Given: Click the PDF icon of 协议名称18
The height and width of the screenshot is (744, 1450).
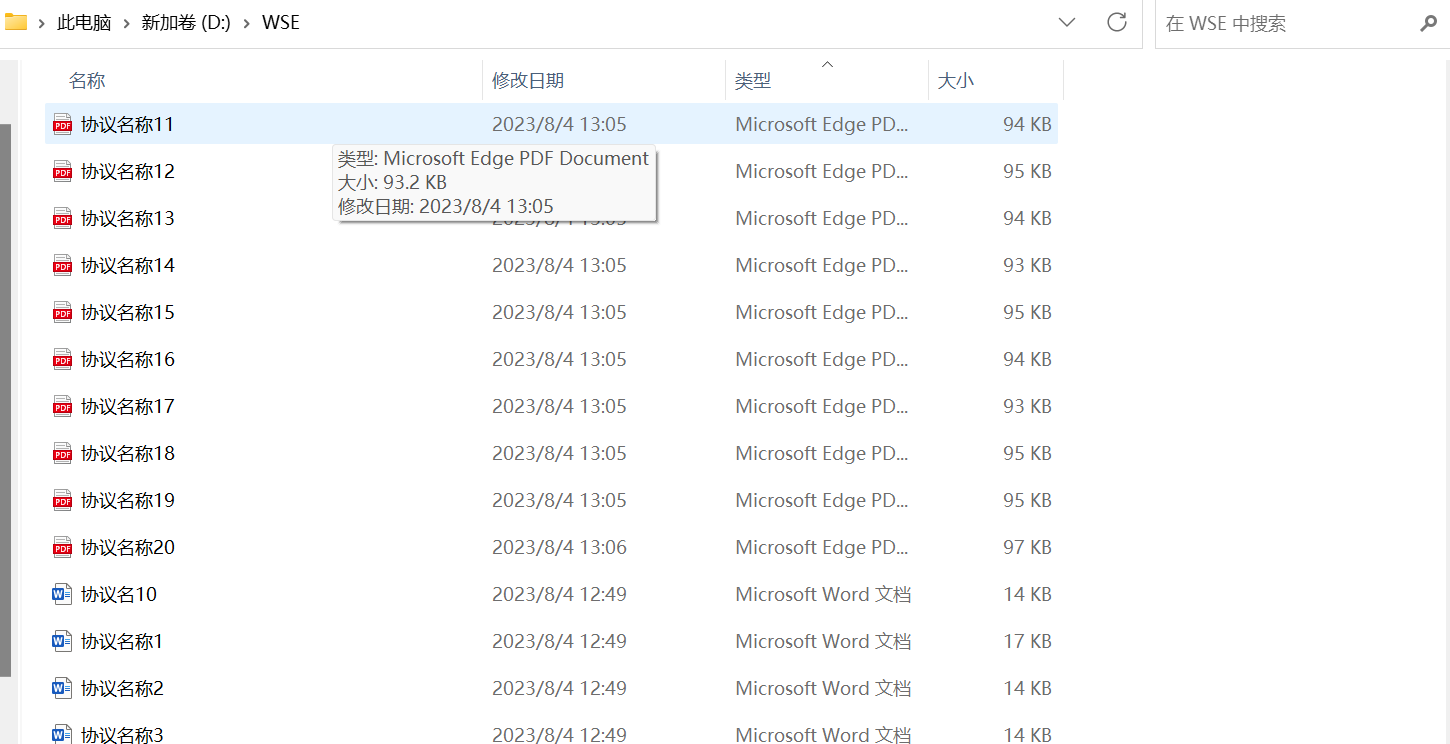Looking at the screenshot, I should pyautogui.click(x=62, y=454).
